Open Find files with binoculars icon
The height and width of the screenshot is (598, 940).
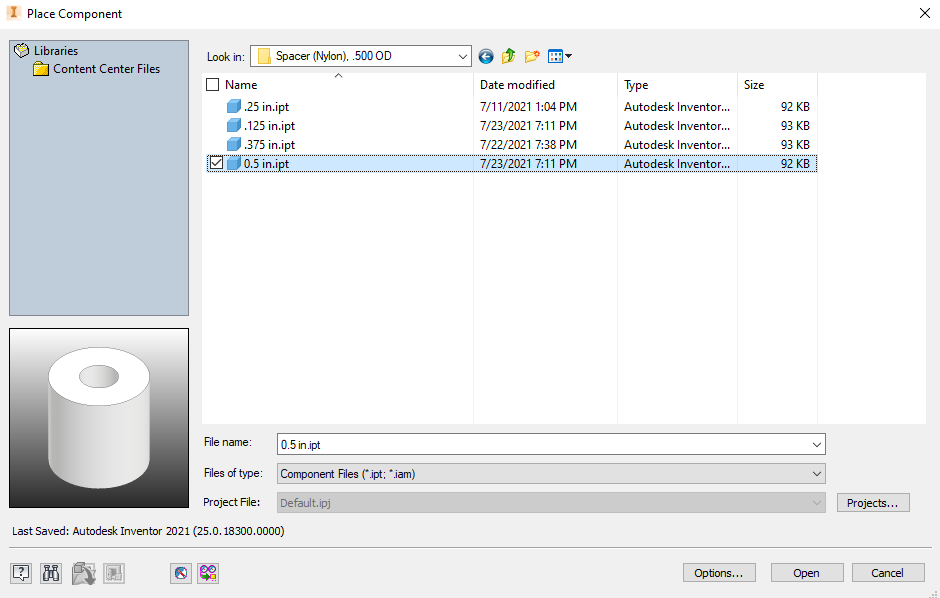pos(51,573)
